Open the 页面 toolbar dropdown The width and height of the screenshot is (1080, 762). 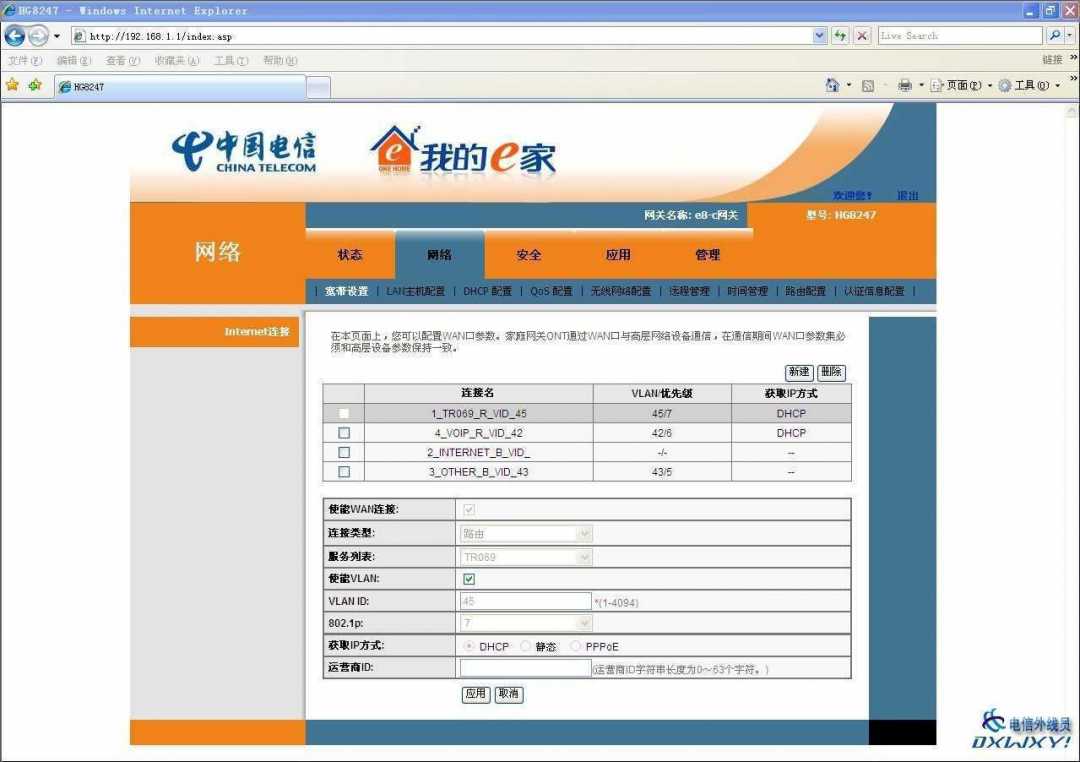coord(961,85)
